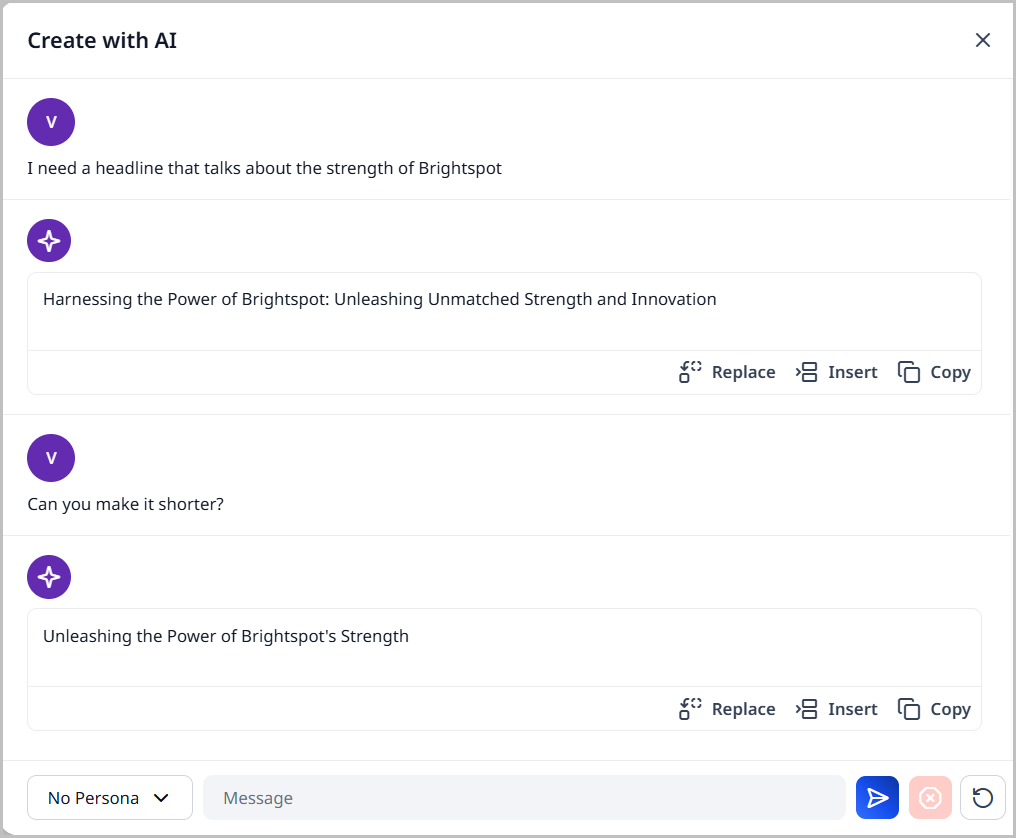Screen dimensions: 1016x838
Task: Click the AI sparkle avatar on the second response
Action: [49, 577]
